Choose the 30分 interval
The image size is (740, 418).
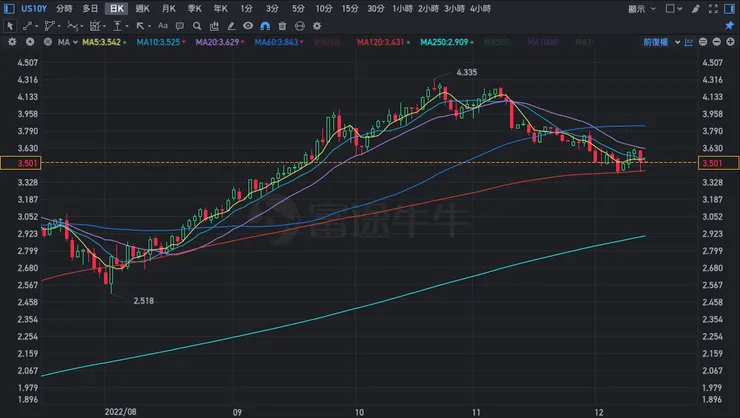tap(376, 8)
